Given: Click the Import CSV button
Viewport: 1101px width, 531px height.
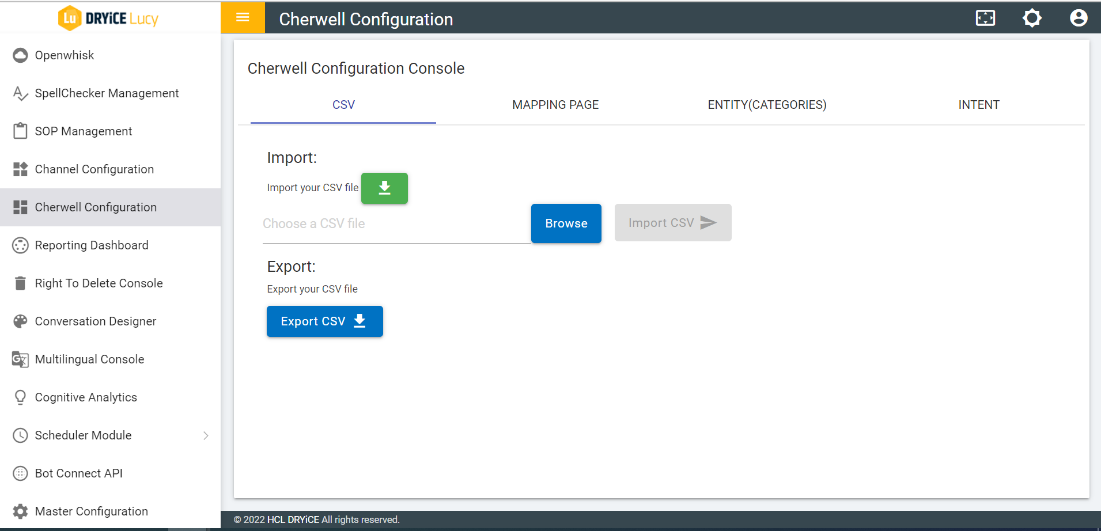Looking at the screenshot, I should click(x=673, y=223).
